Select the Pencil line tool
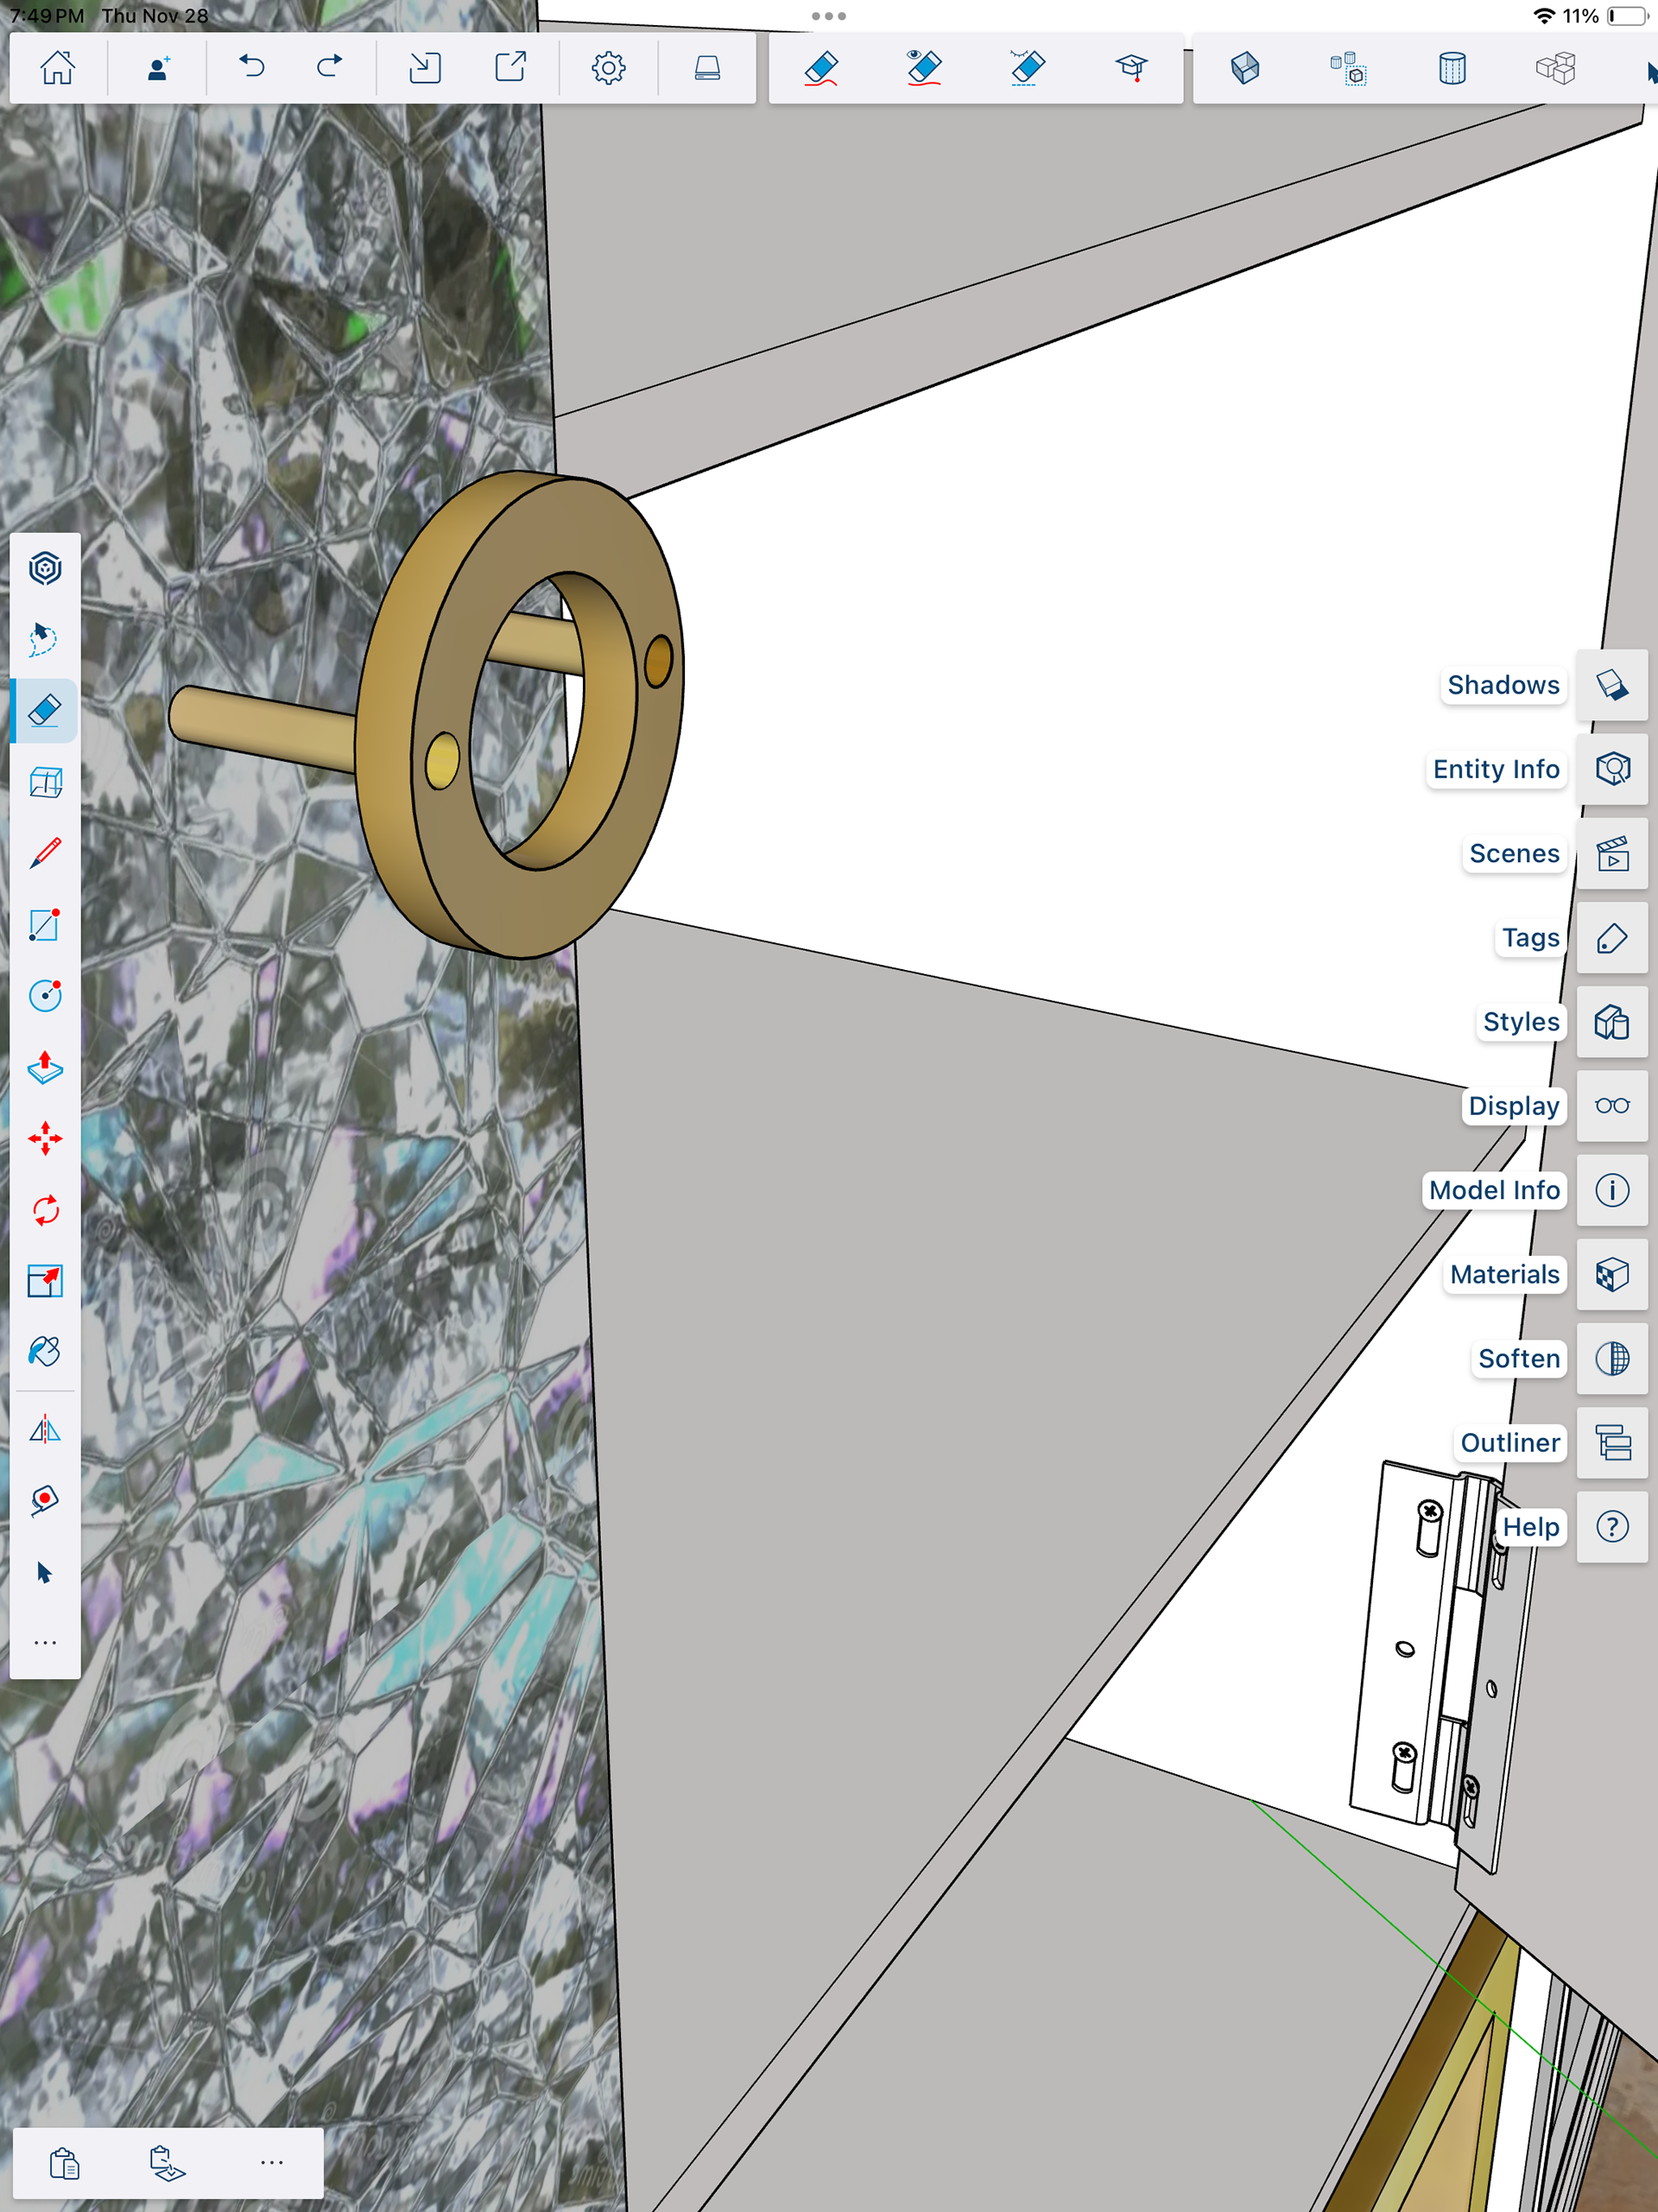This screenshot has width=1658, height=2212. 45,853
